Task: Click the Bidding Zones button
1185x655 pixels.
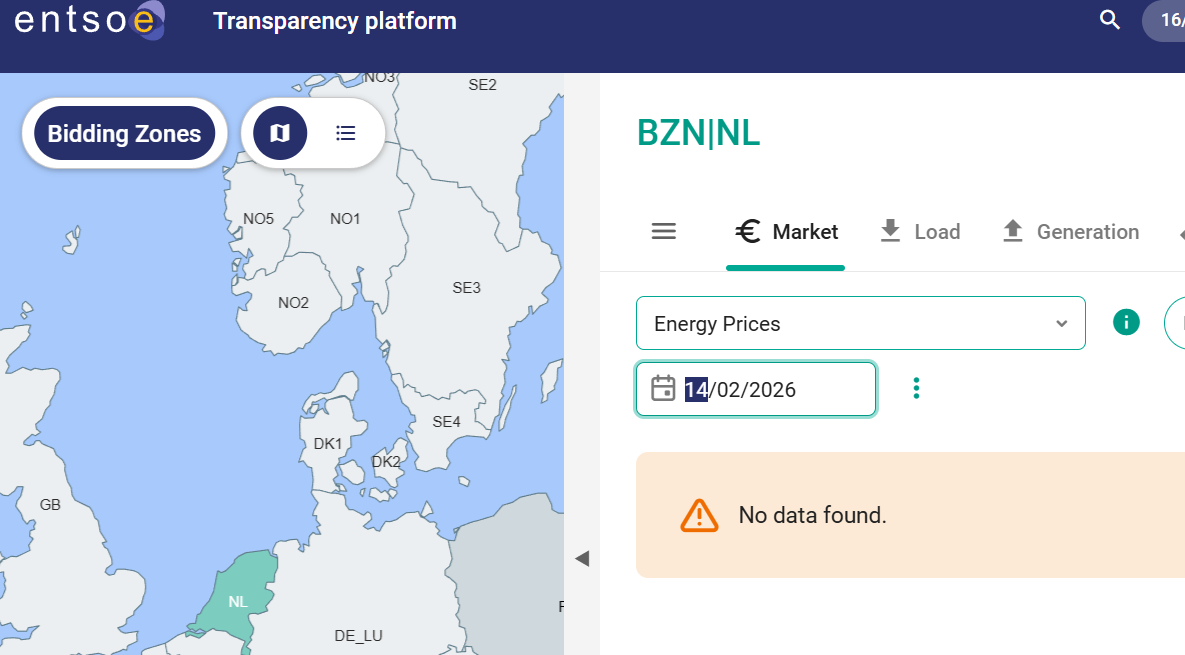Action: point(124,133)
